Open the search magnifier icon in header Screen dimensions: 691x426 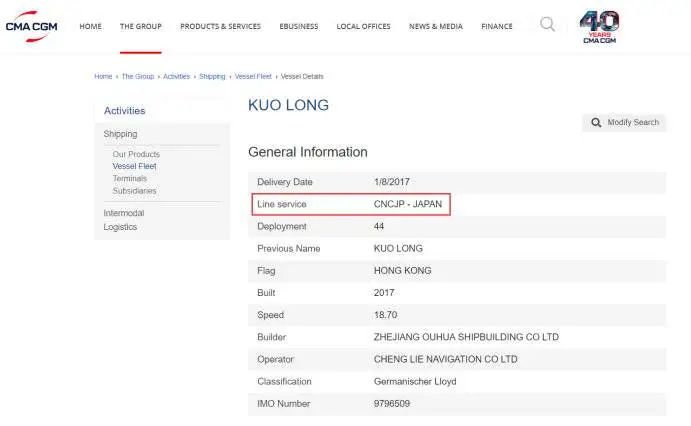(x=547, y=24)
